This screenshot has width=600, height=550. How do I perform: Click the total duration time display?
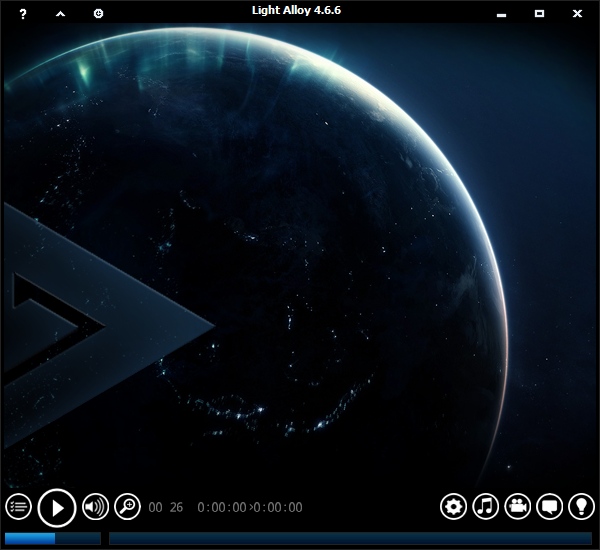pyautogui.click(x=279, y=508)
